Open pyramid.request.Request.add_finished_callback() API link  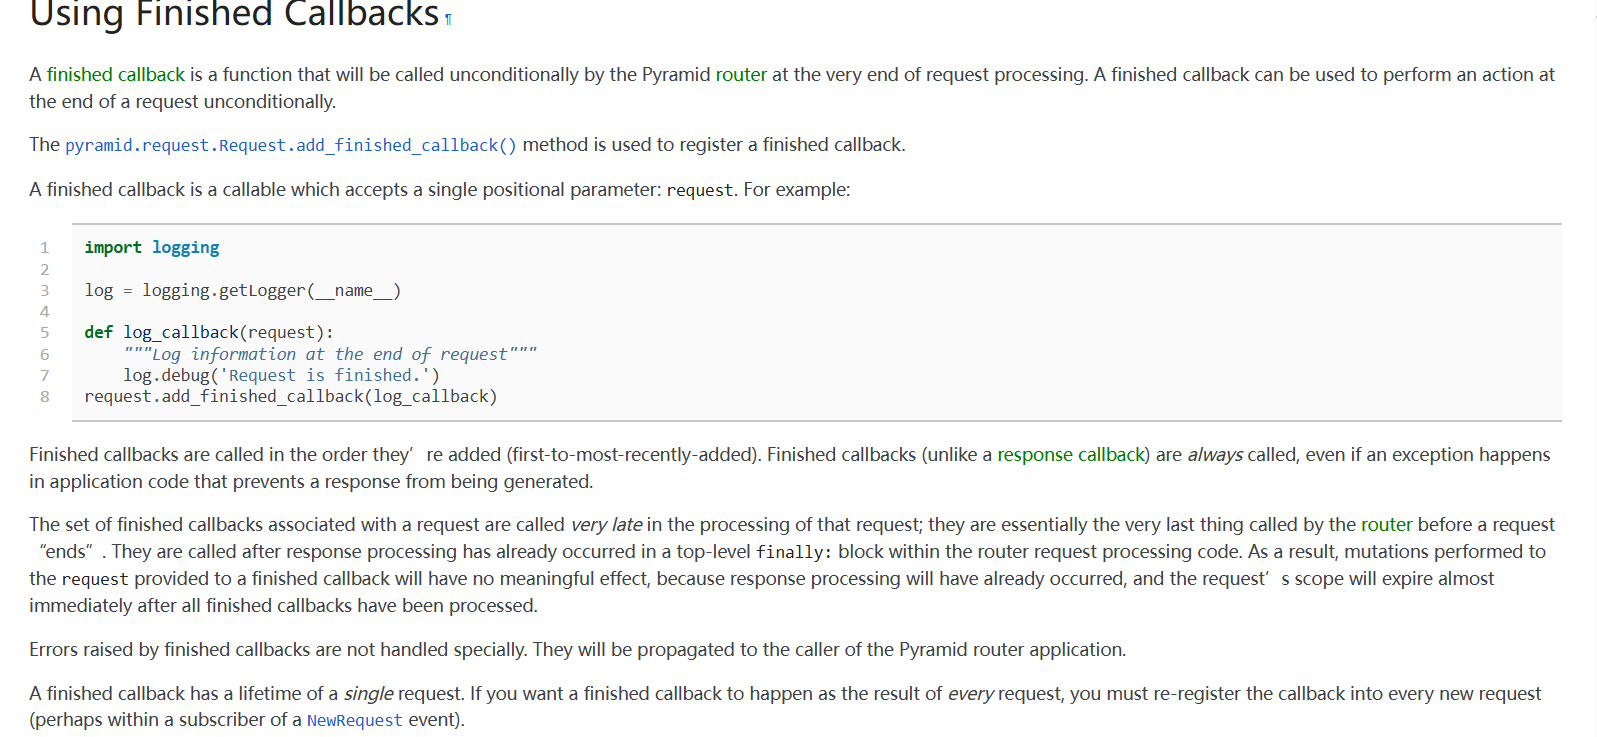tap(291, 146)
